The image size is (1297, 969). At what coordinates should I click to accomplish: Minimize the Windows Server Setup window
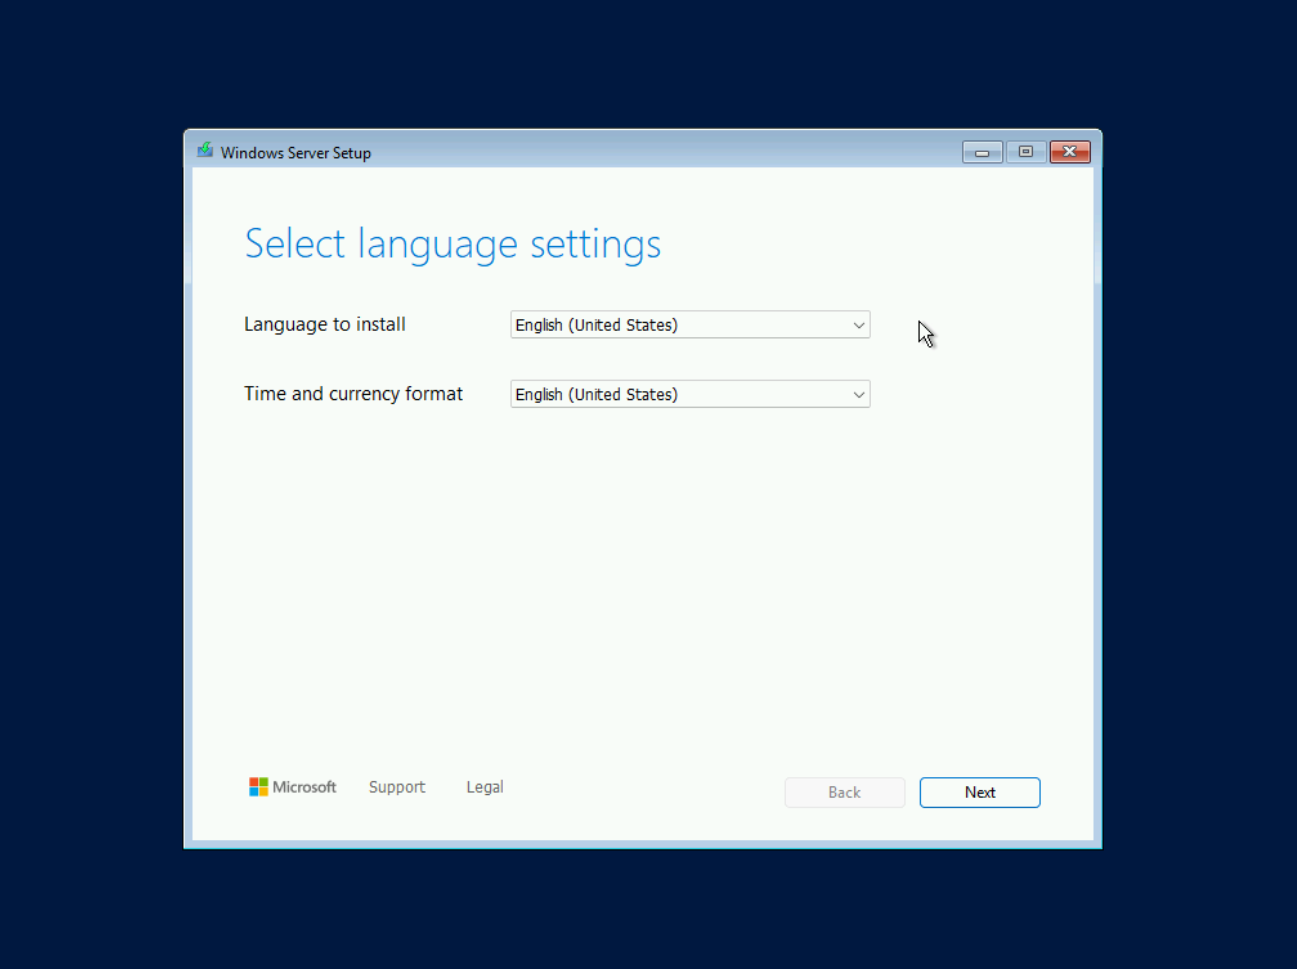pos(982,152)
